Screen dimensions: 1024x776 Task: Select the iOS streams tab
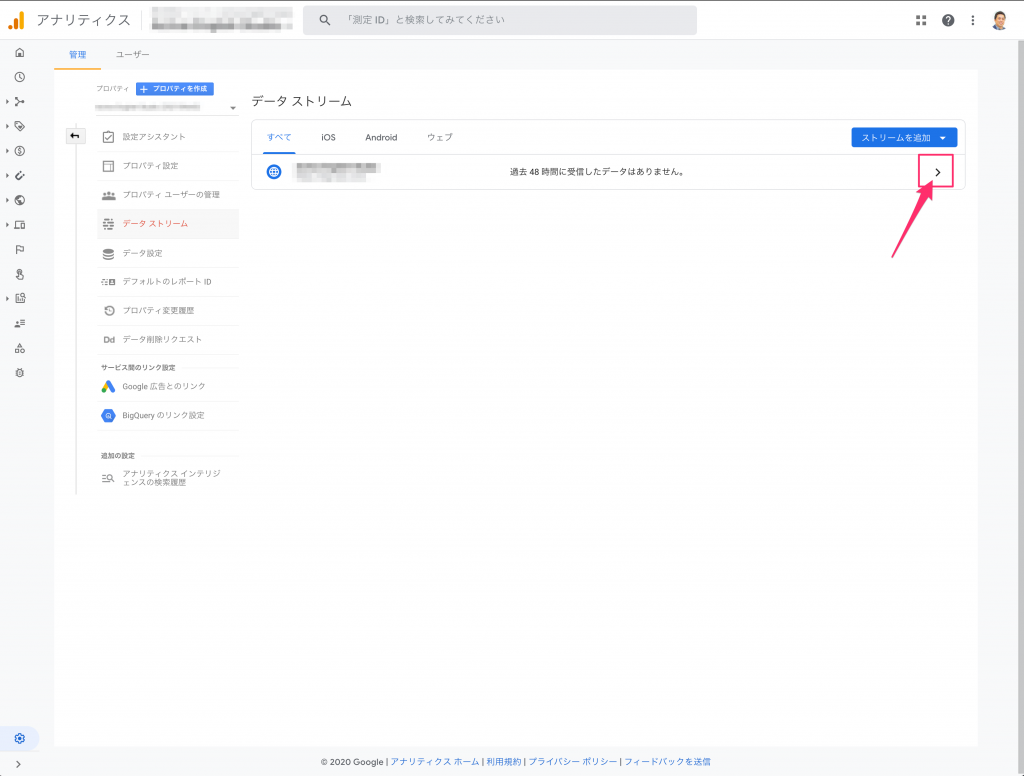coord(328,138)
